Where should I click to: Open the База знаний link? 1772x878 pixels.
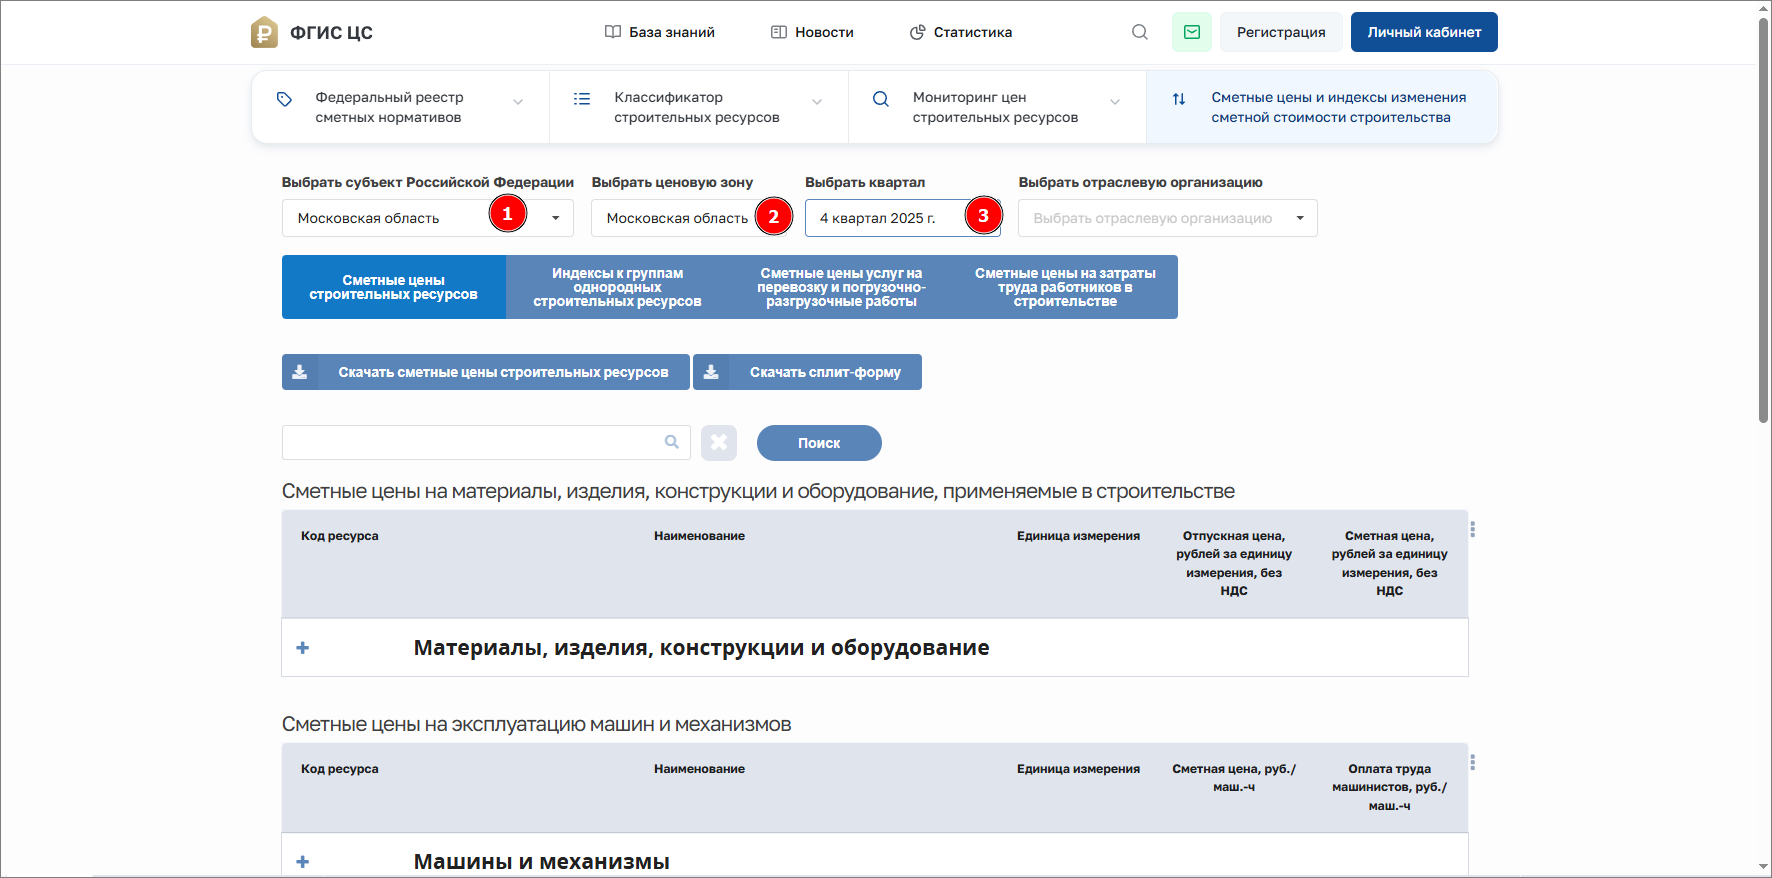pyautogui.click(x=660, y=32)
